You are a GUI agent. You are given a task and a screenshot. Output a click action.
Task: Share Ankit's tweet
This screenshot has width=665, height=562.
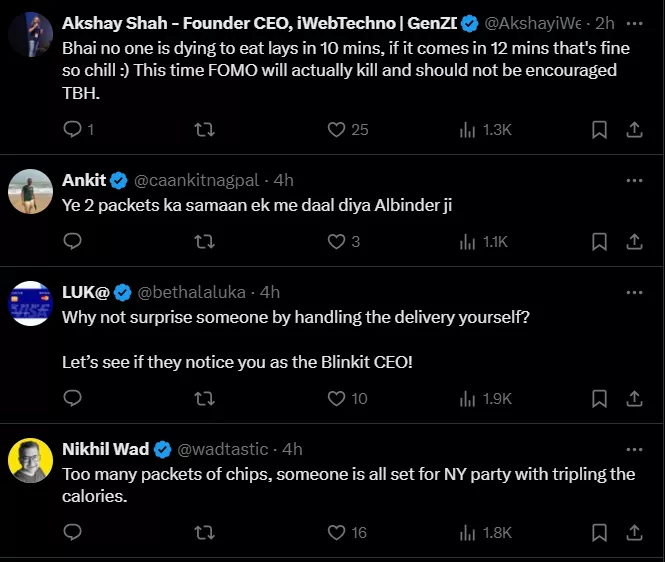pyautogui.click(x=634, y=241)
